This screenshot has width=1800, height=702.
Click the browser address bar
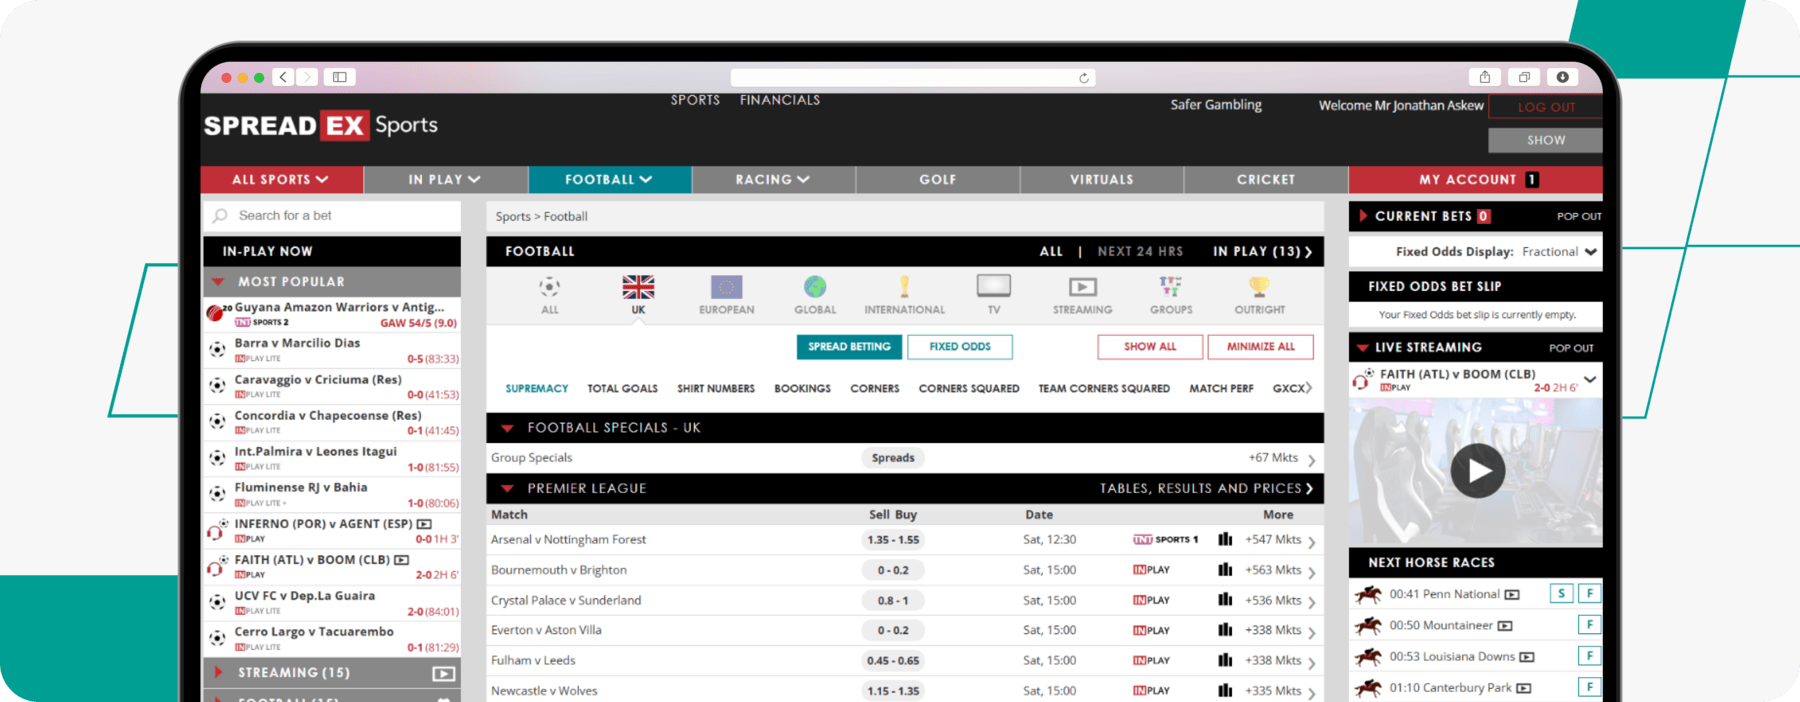click(x=913, y=78)
